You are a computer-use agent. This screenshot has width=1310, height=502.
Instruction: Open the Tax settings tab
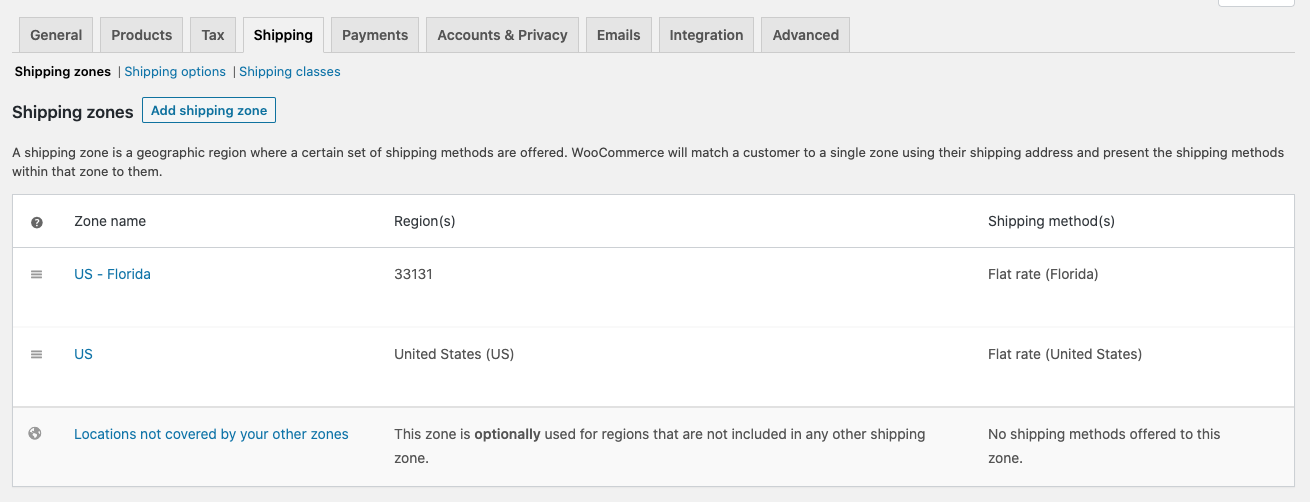(213, 35)
